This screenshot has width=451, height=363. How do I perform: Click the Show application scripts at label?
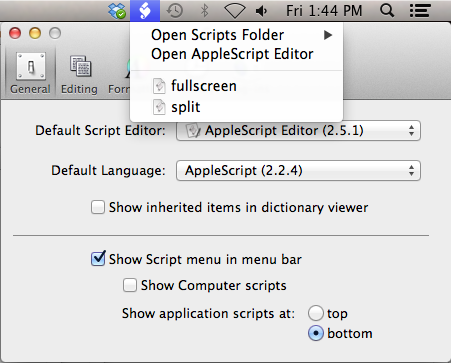pyautogui.click(x=208, y=314)
